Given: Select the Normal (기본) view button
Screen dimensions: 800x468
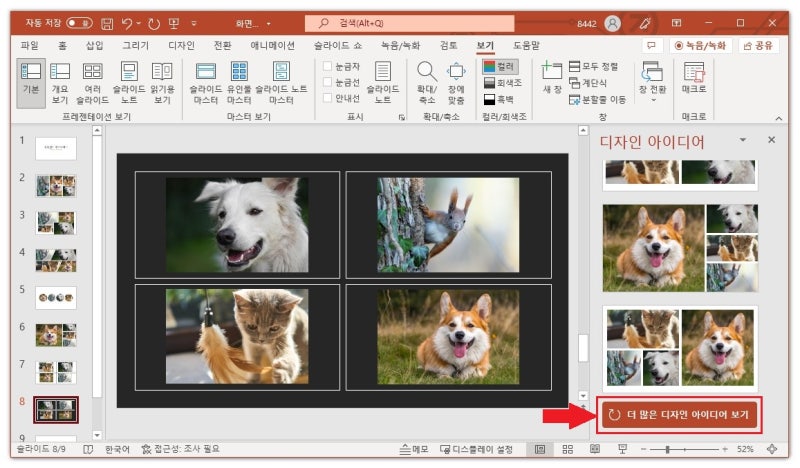Looking at the screenshot, I should tap(31, 83).
